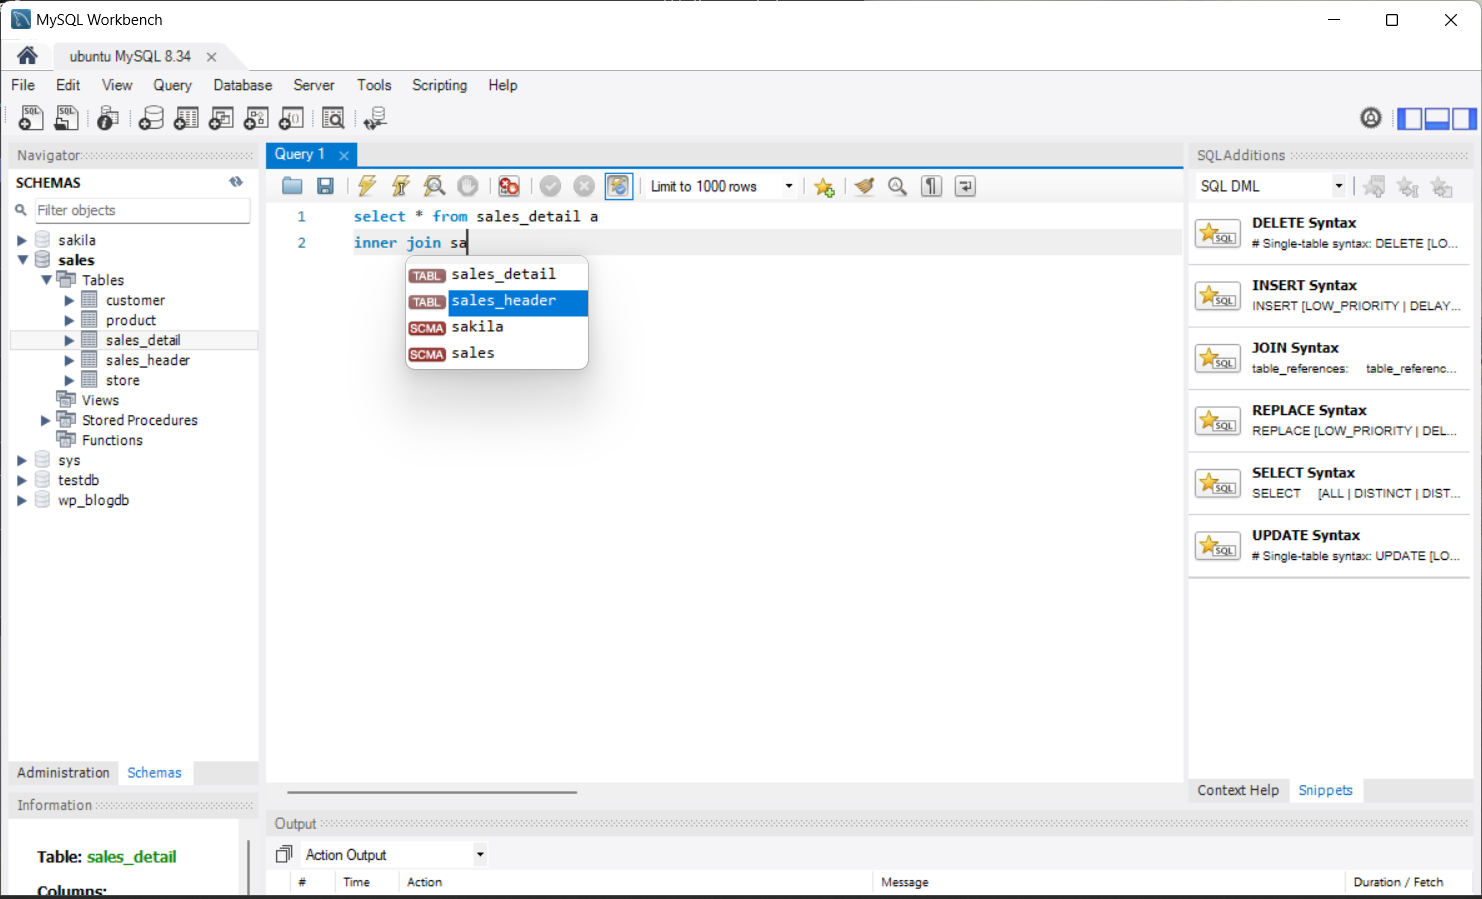
Task: Run Explain plan icon
Action: click(x=434, y=186)
